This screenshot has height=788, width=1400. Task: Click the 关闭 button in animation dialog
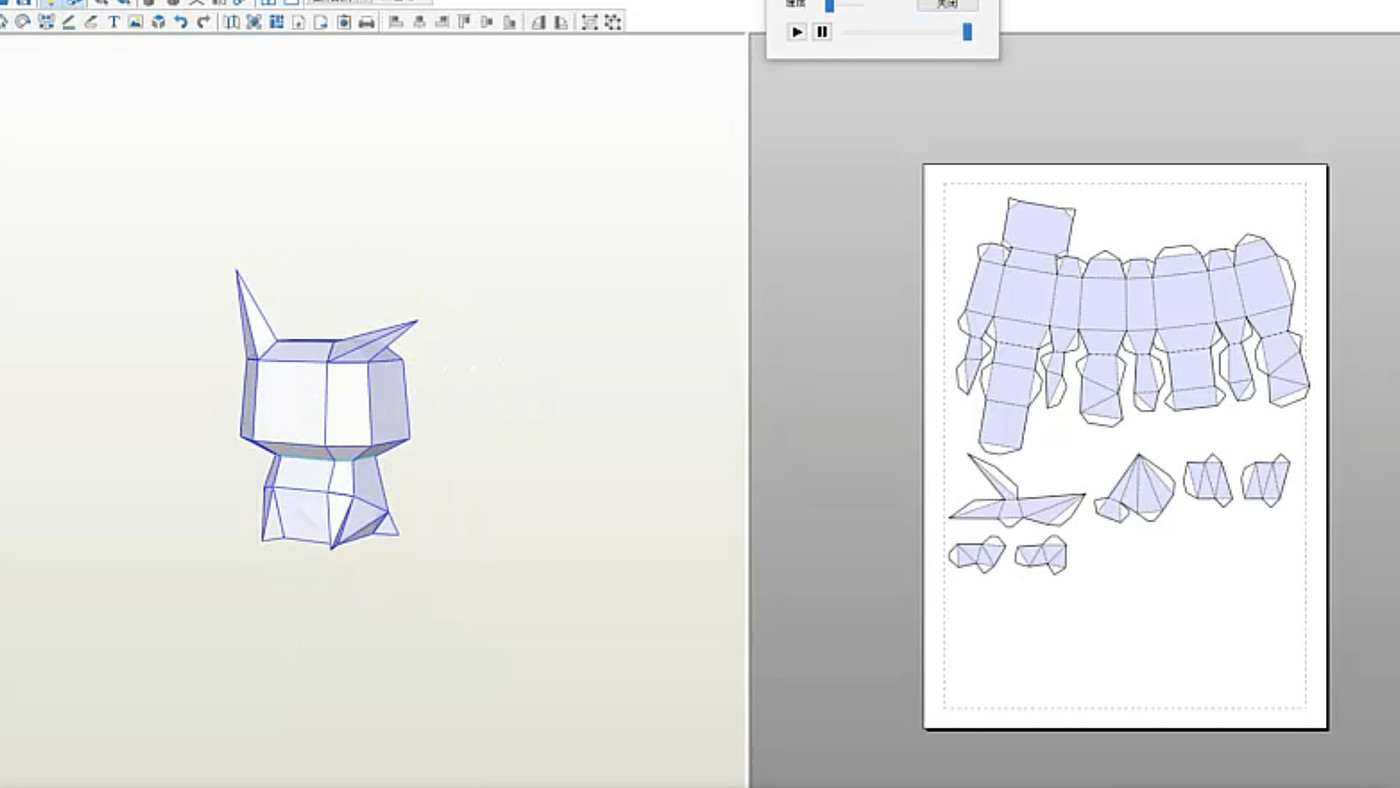point(946,4)
